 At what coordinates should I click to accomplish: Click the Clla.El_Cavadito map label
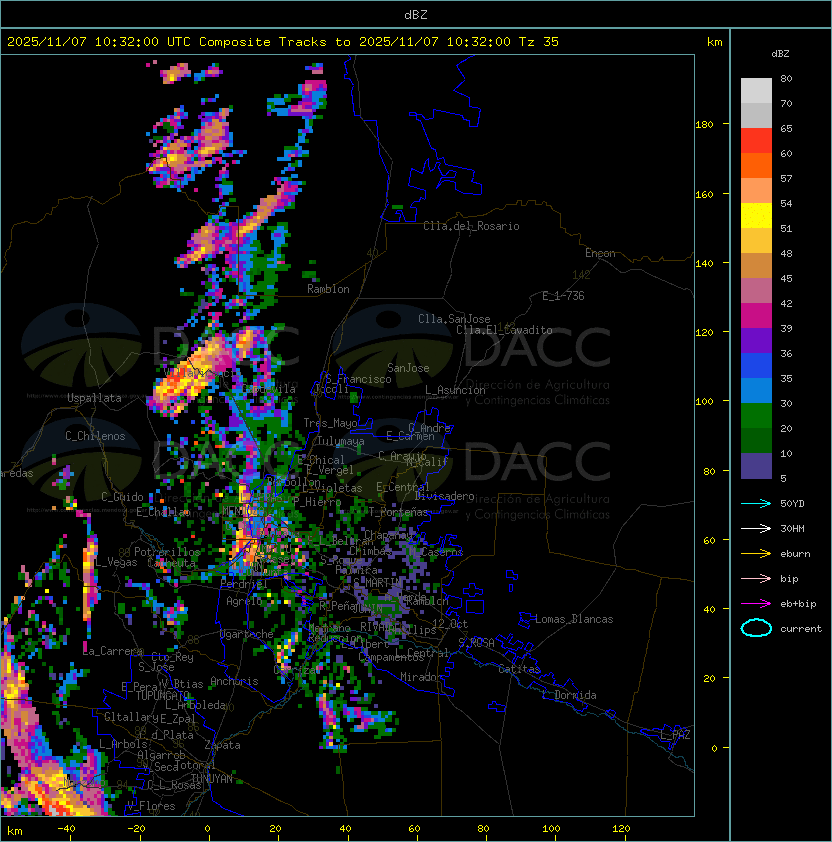click(x=504, y=330)
